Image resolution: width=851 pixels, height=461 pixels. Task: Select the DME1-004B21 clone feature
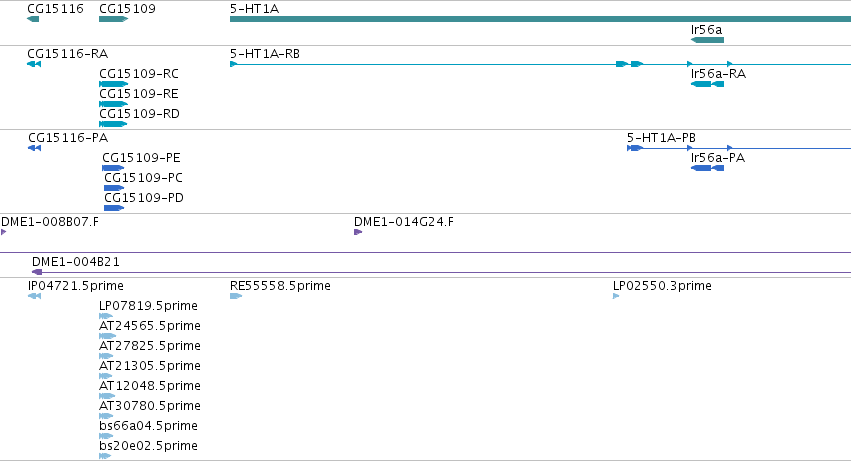[x=441, y=272]
